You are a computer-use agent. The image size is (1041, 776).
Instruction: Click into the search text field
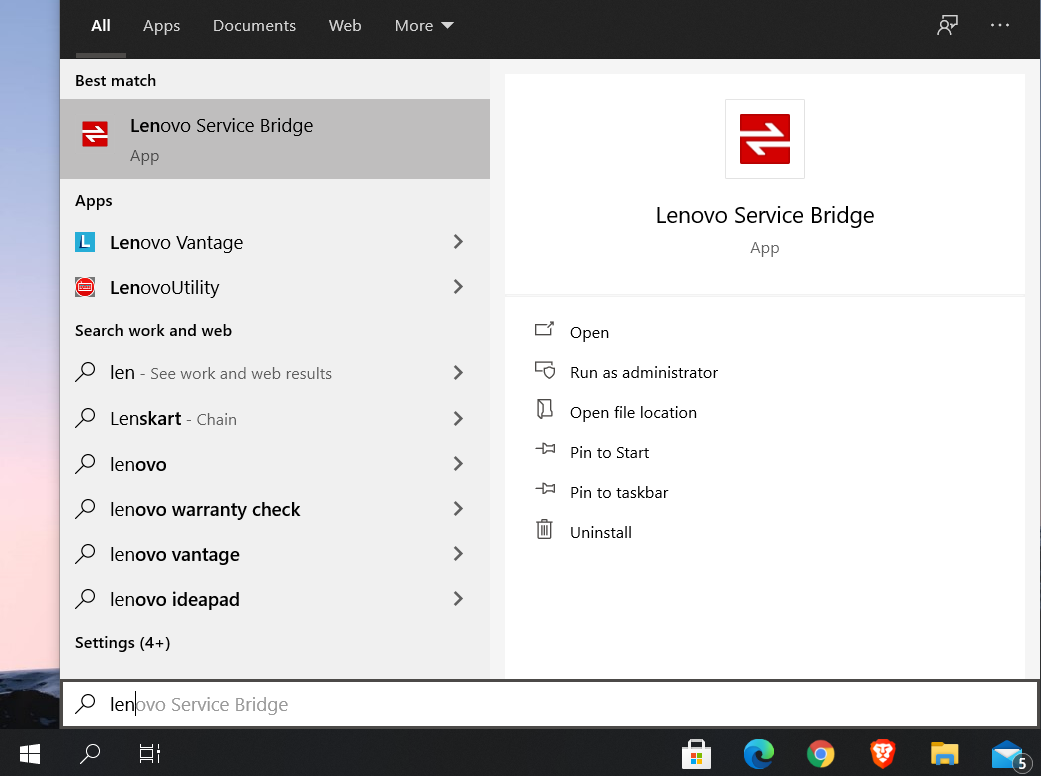tap(550, 704)
